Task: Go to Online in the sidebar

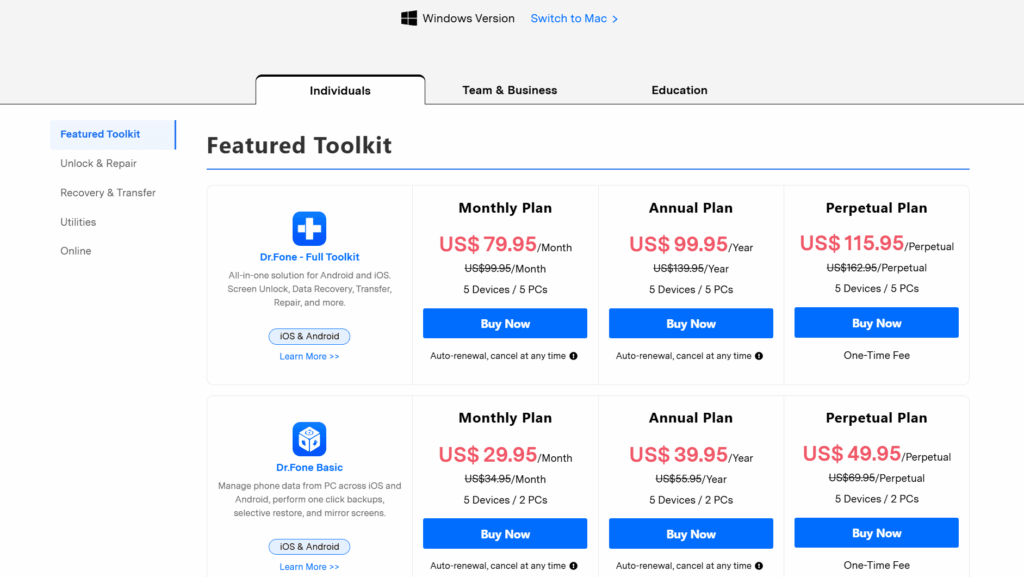Action: pos(76,251)
